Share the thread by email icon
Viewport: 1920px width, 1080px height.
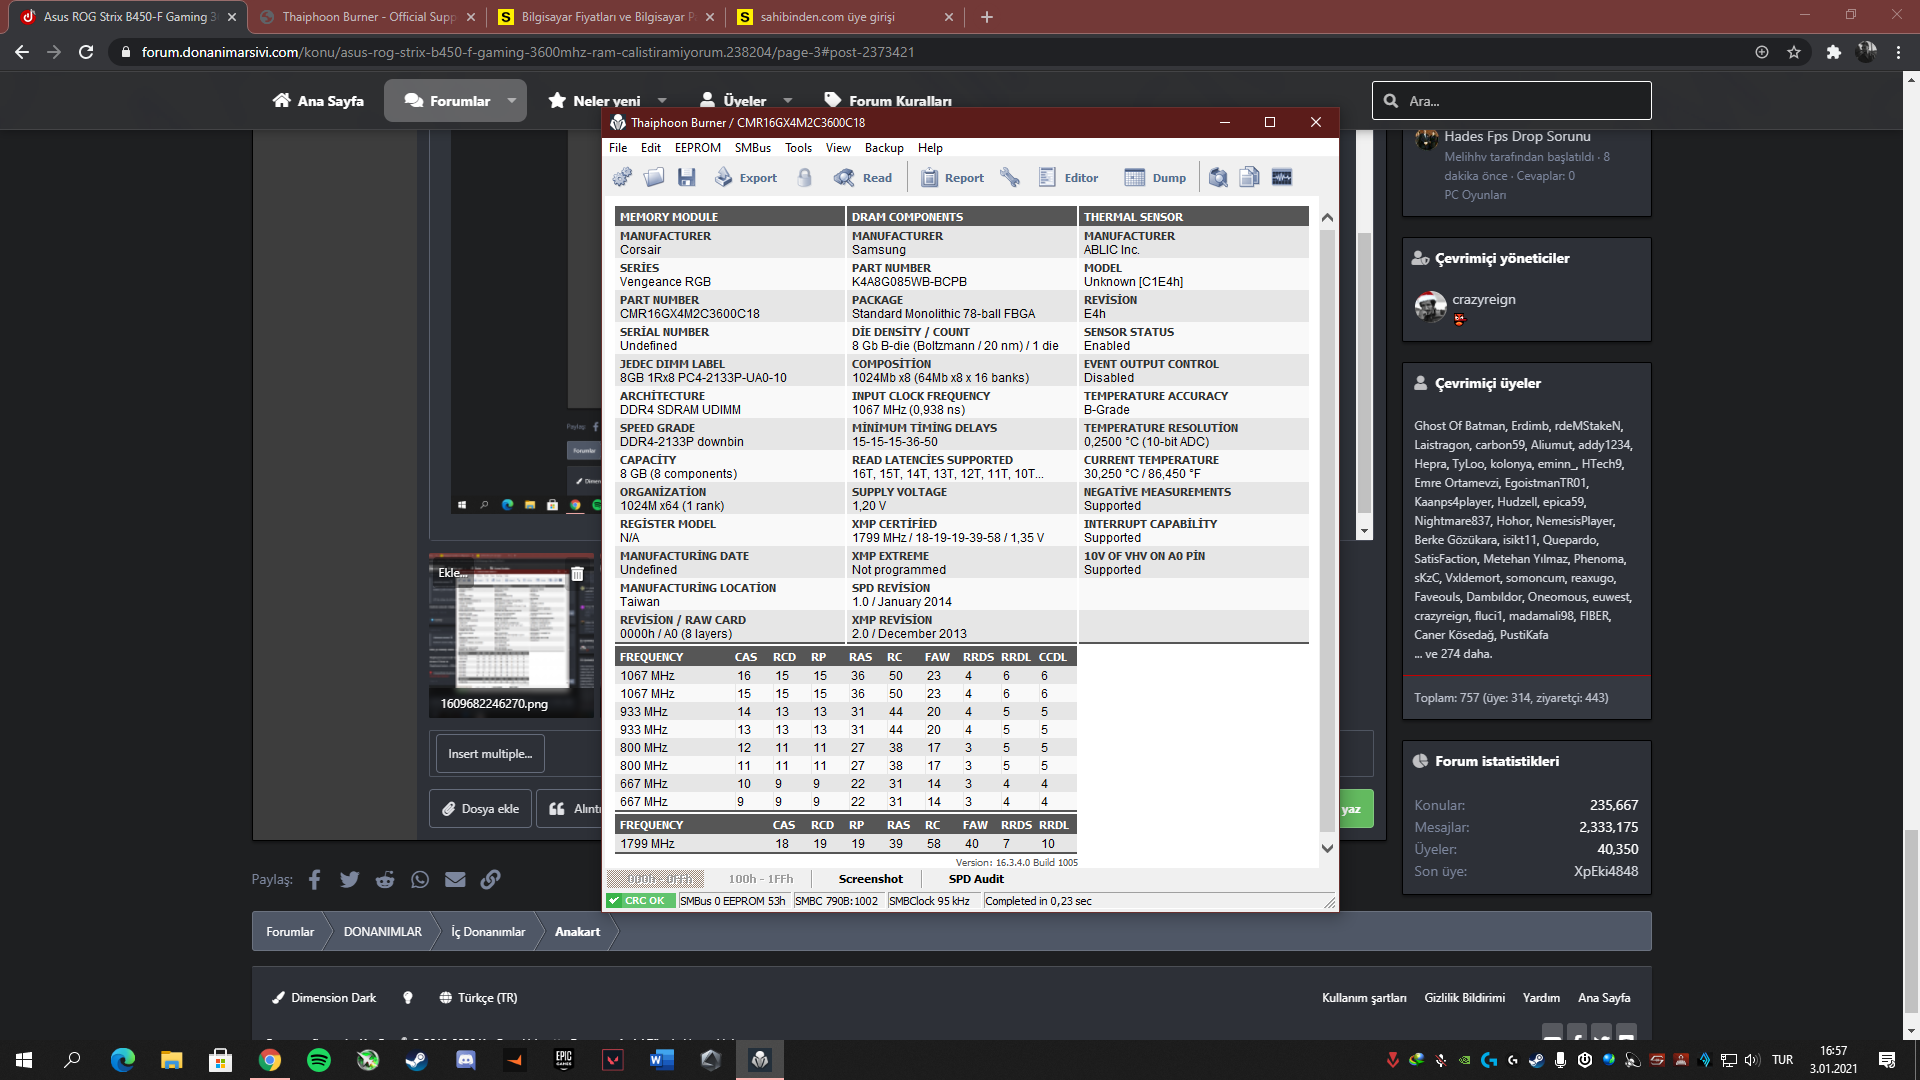tap(455, 879)
